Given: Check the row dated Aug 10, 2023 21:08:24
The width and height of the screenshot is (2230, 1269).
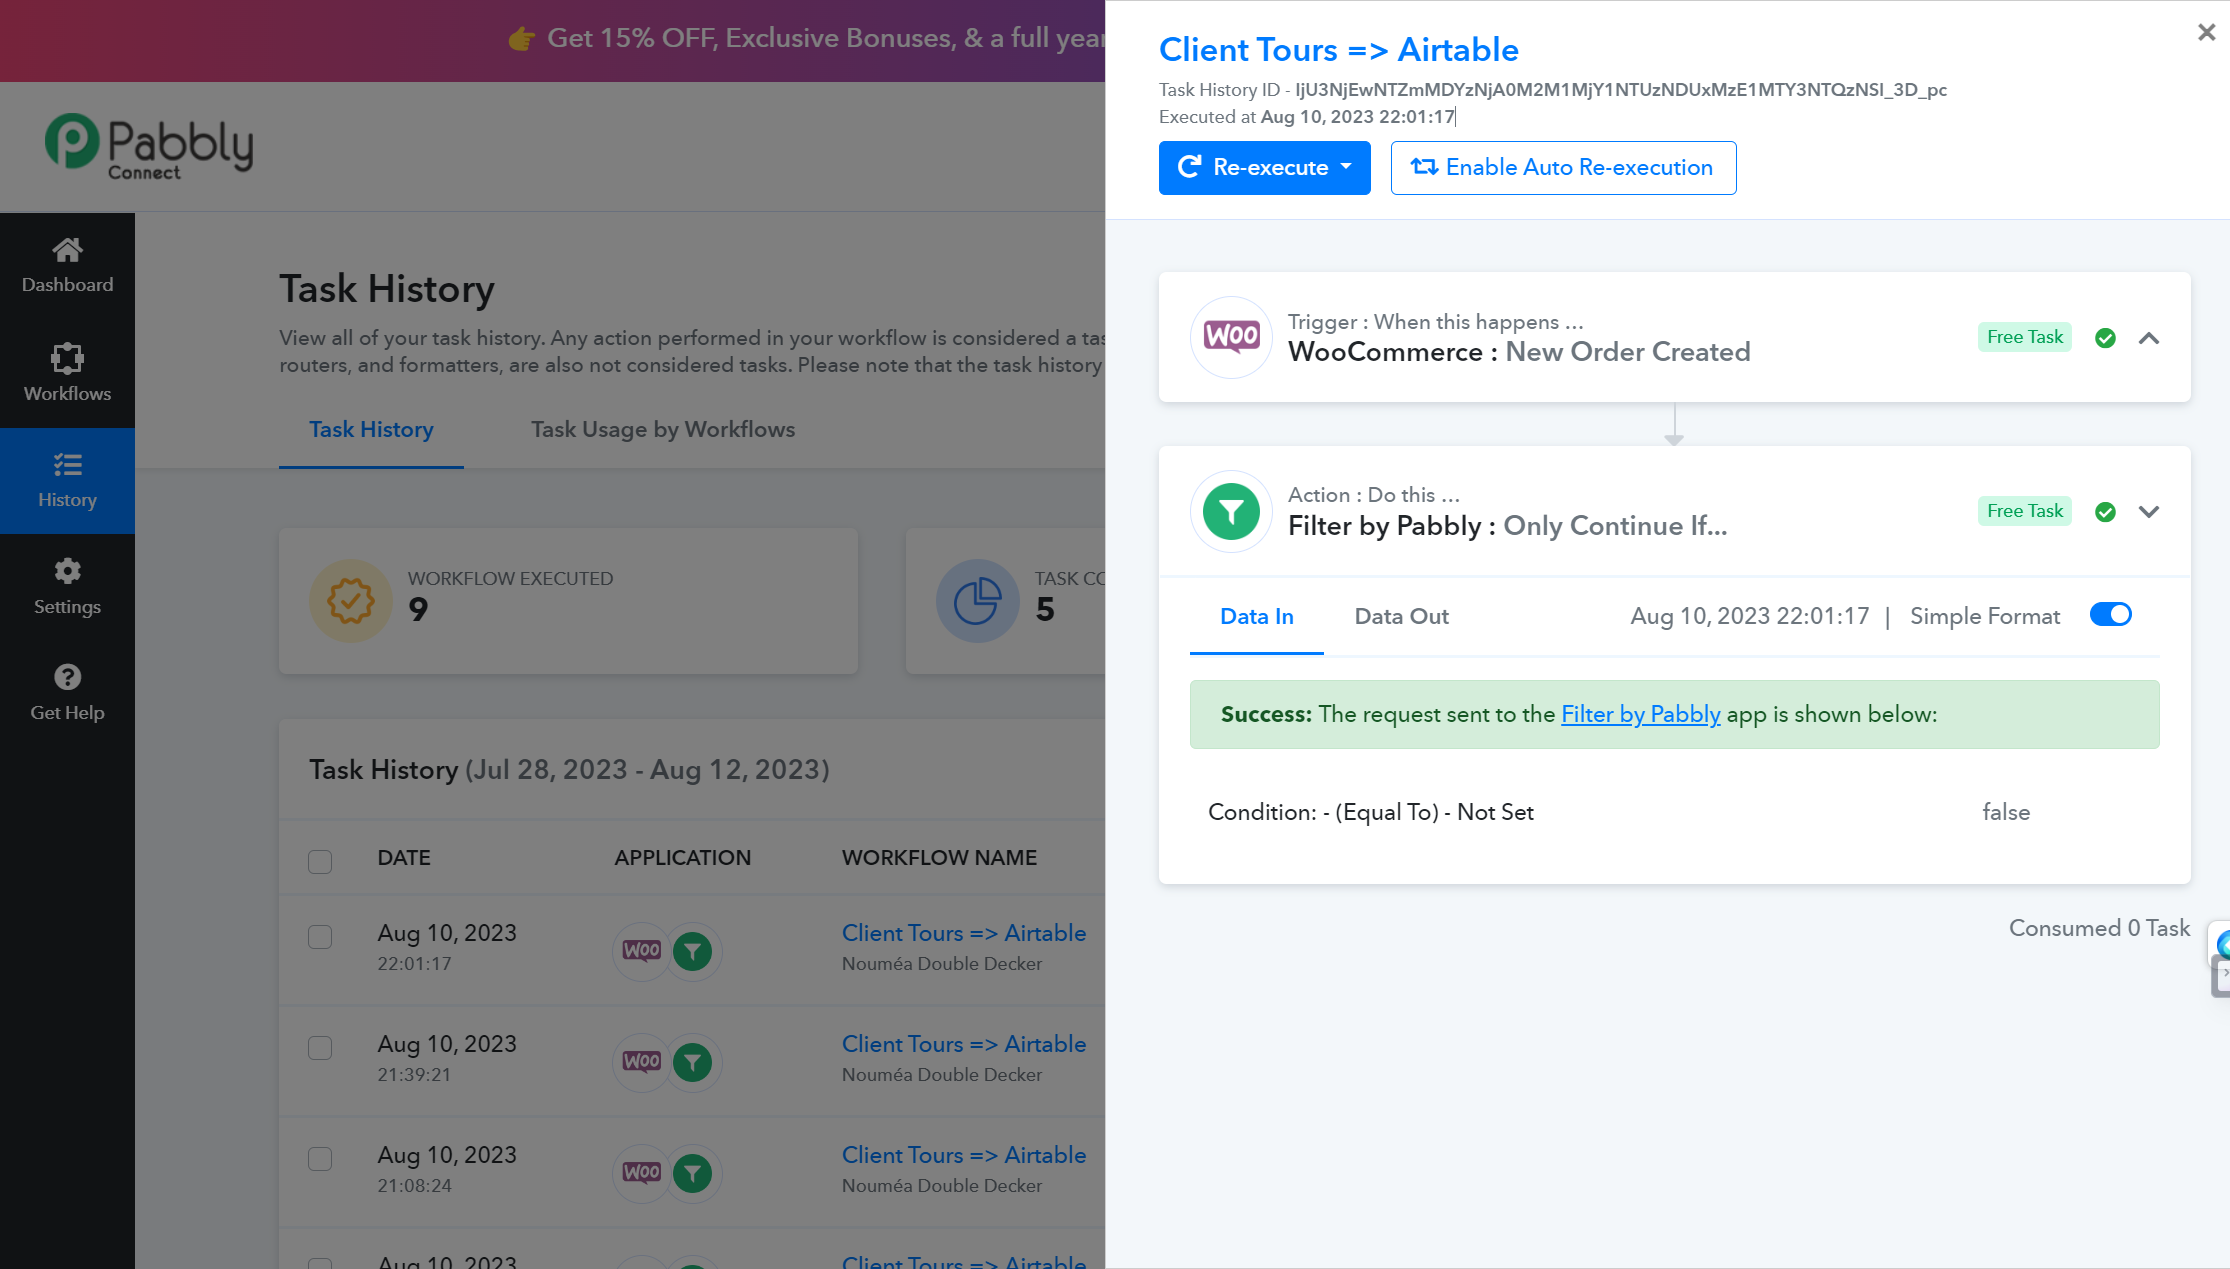Looking at the screenshot, I should (x=320, y=1159).
